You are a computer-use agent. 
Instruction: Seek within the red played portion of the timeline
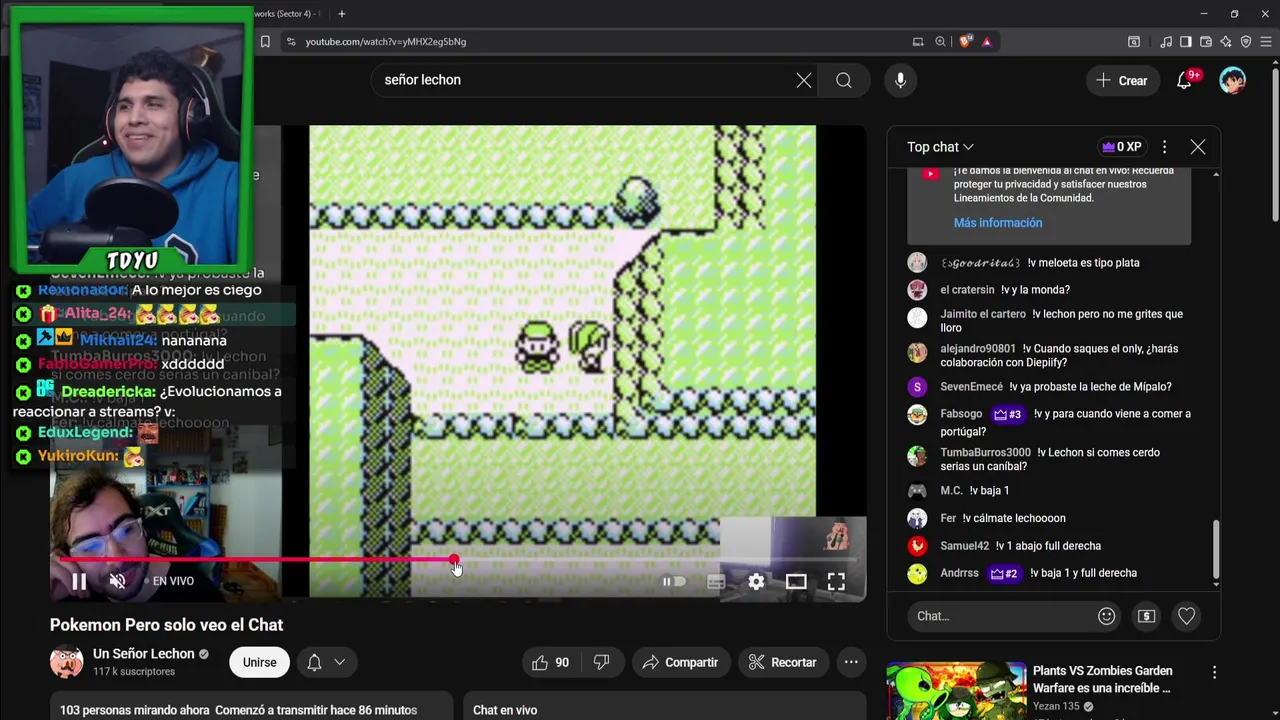click(255, 560)
